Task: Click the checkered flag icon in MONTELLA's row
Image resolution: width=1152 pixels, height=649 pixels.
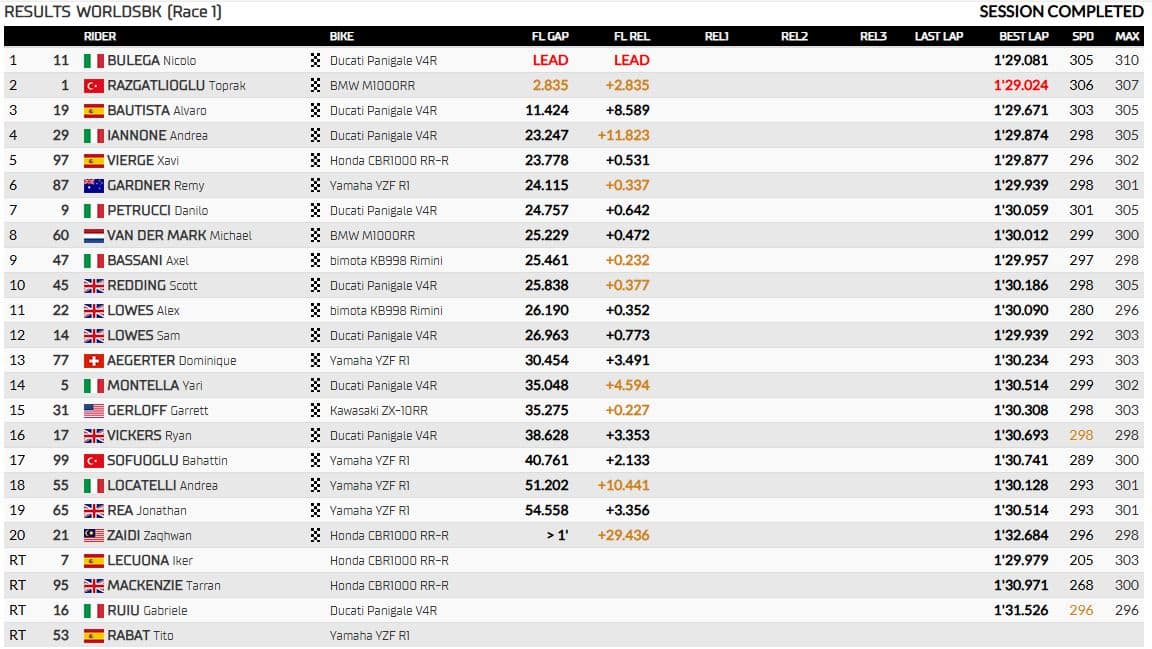Action: (x=315, y=385)
